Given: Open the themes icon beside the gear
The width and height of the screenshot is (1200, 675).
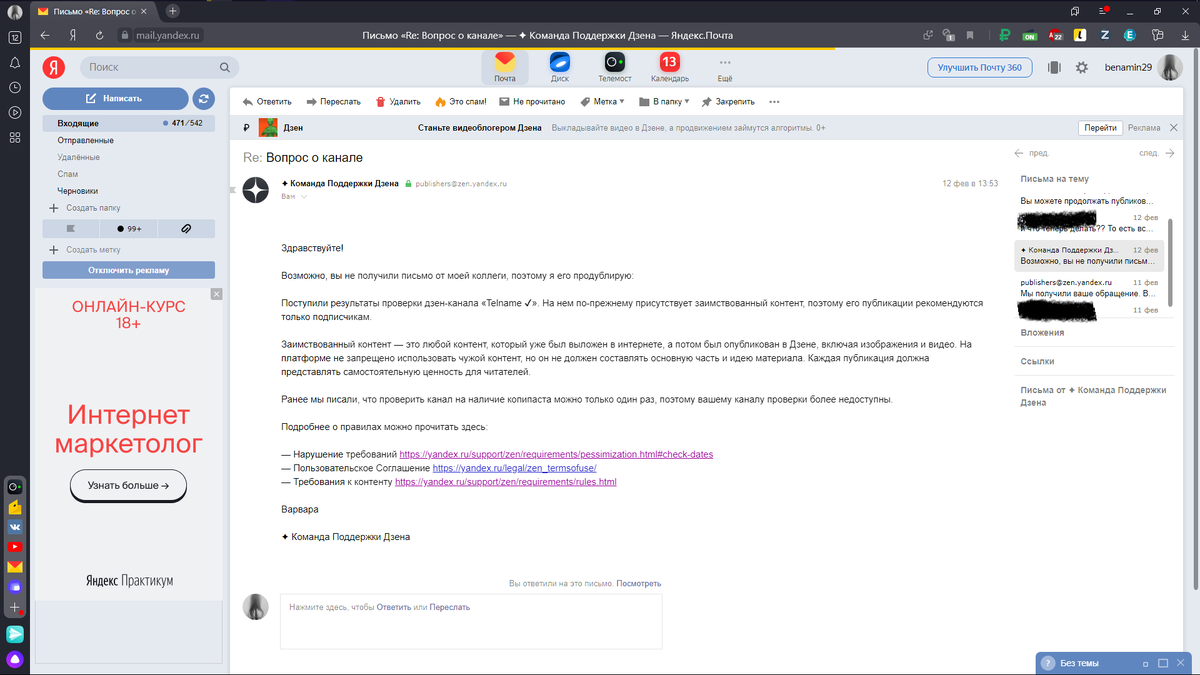Looking at the screenshot, I should point(1054,67).
